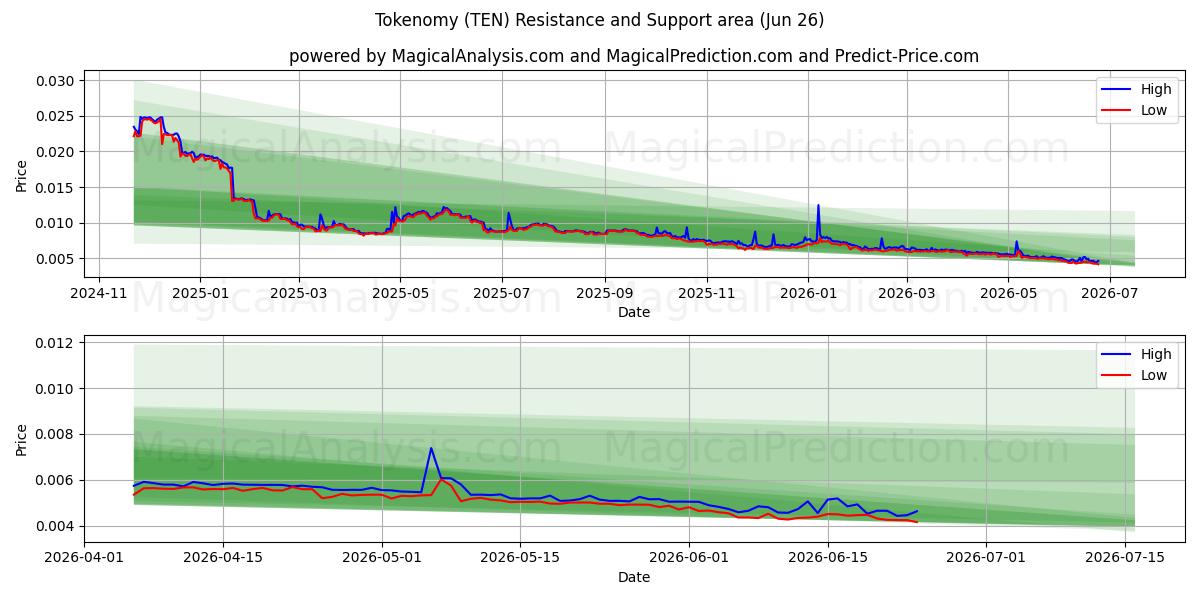Screen dimensions: 1200x600
Task: Click the 'Price' y-axis title of bottom chart
Action: pos(22,440)
